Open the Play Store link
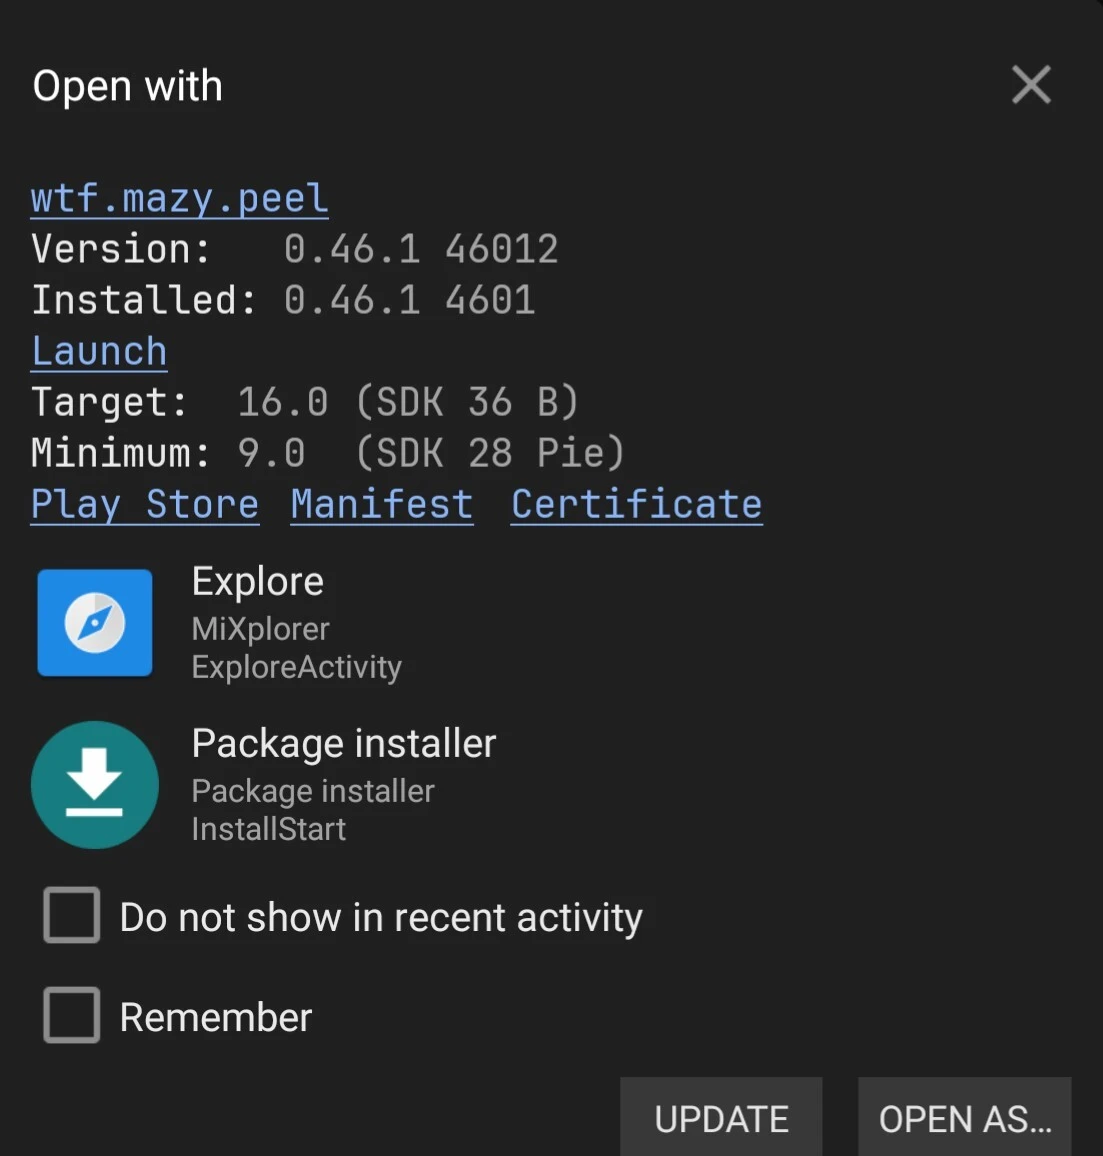1103x1156 pixels. coord(145,505)
